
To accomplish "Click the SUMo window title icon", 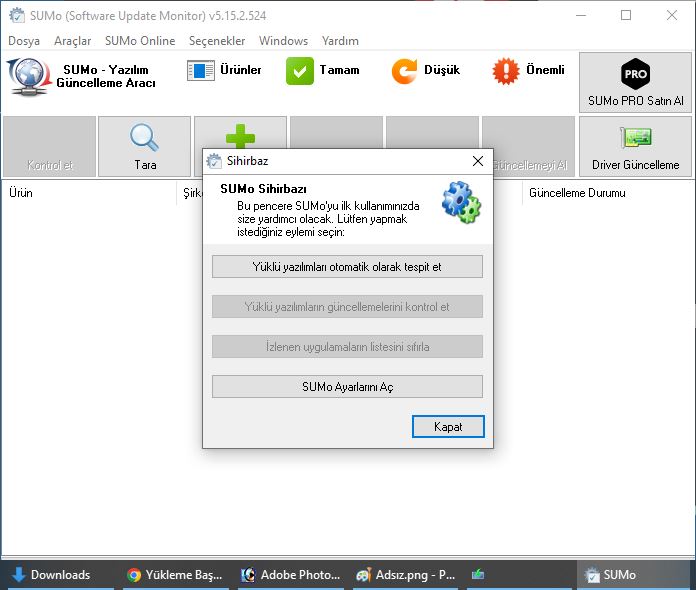I will (x=17, y=15).
